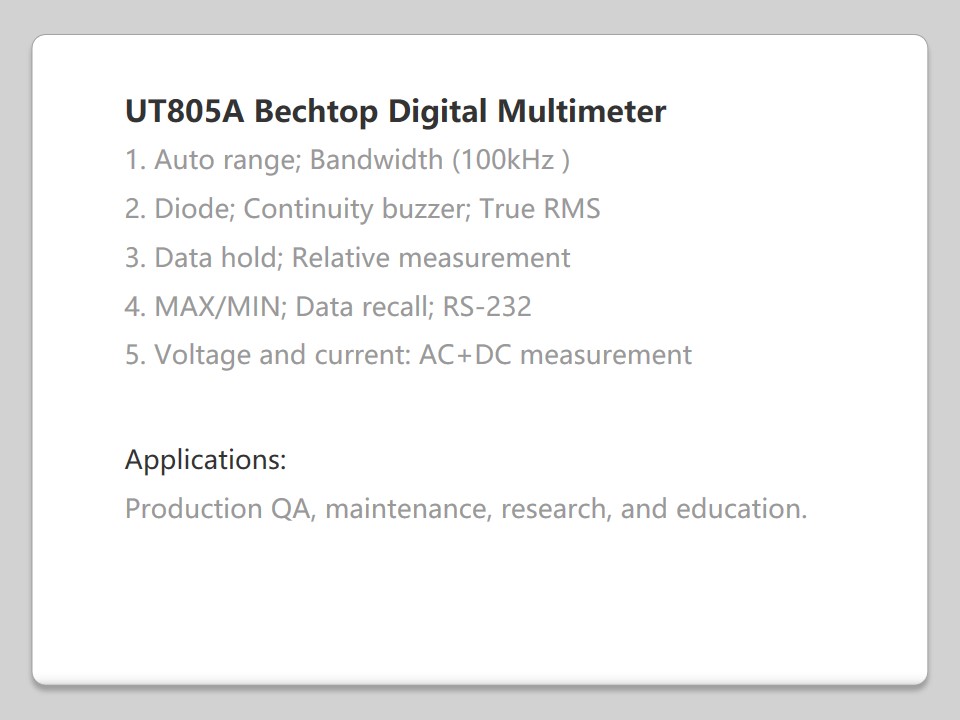Viewport: 960px width, 720px height.
Task: Click the 'RS-232' text
Action: tap(487, 306)
